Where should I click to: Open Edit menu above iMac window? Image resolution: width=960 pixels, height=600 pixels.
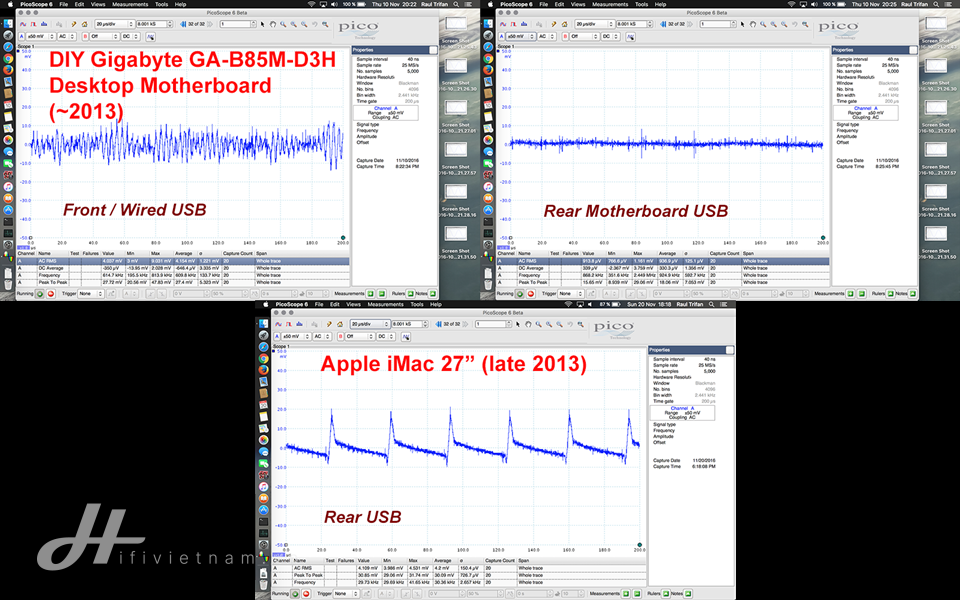click(x=335, y=304)
